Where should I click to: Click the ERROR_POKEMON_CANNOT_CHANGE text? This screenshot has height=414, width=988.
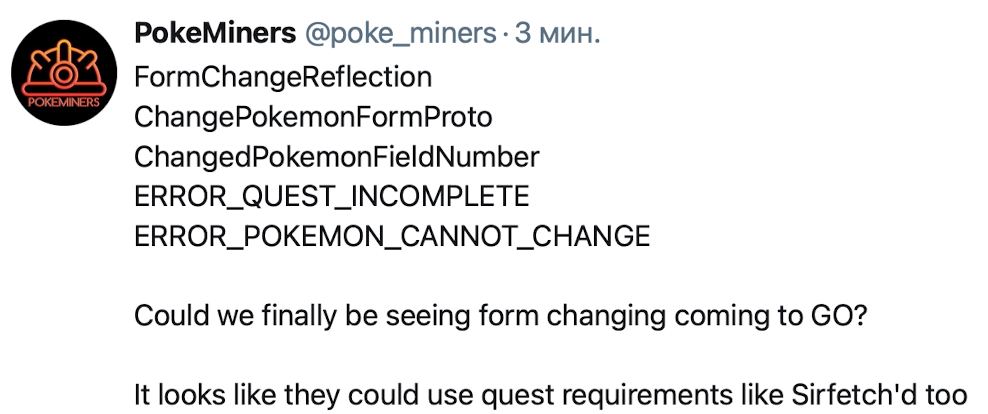(x=391, y=237)
